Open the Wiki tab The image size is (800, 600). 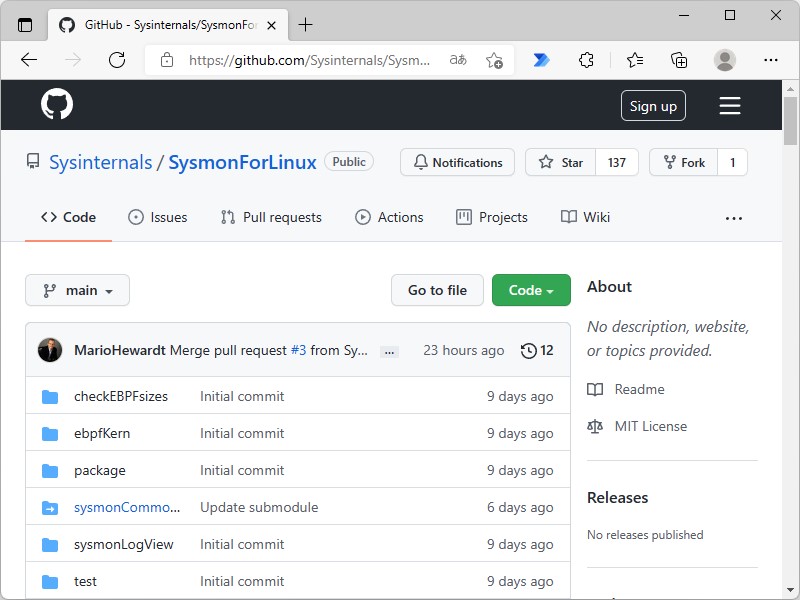coord(585,217)
